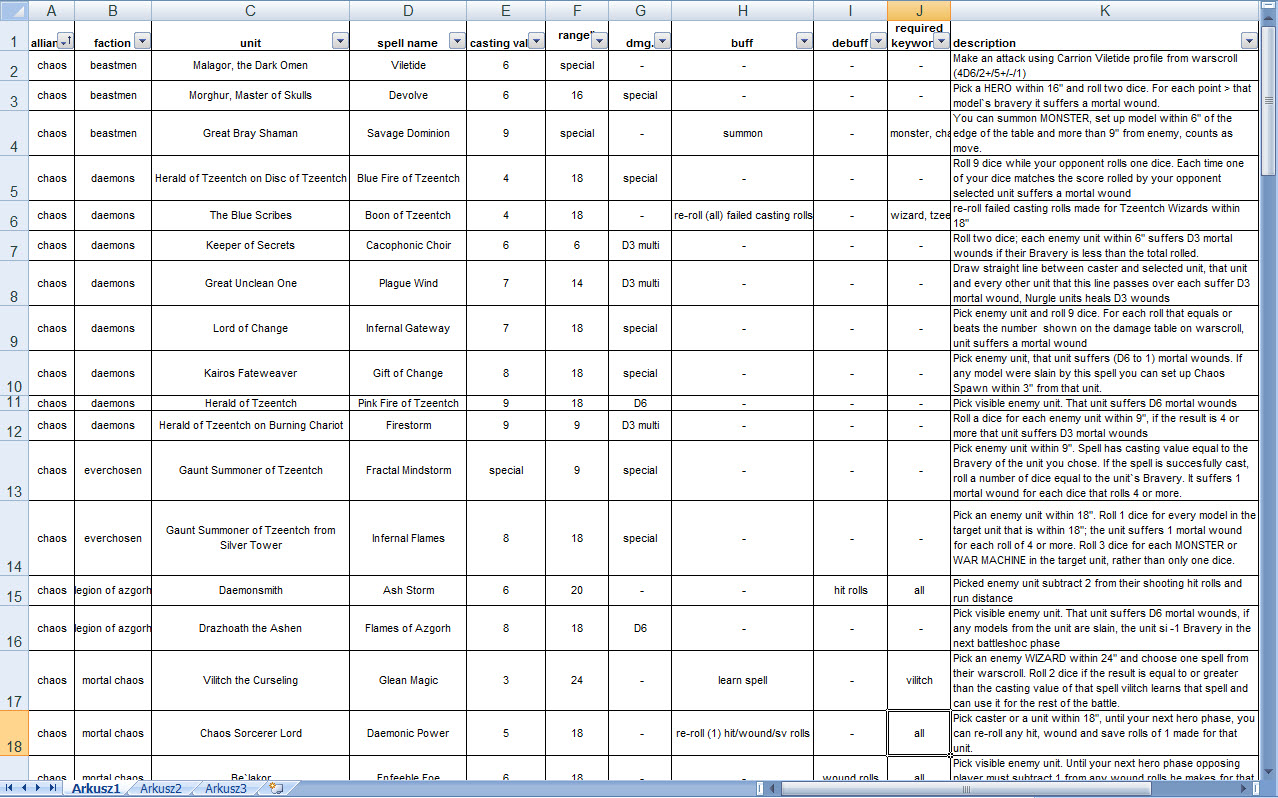Click the 'Vilitch the Curseling' unit cell
The height and width of the screenshot is (798, 1278).
click(x=250, y=680)
